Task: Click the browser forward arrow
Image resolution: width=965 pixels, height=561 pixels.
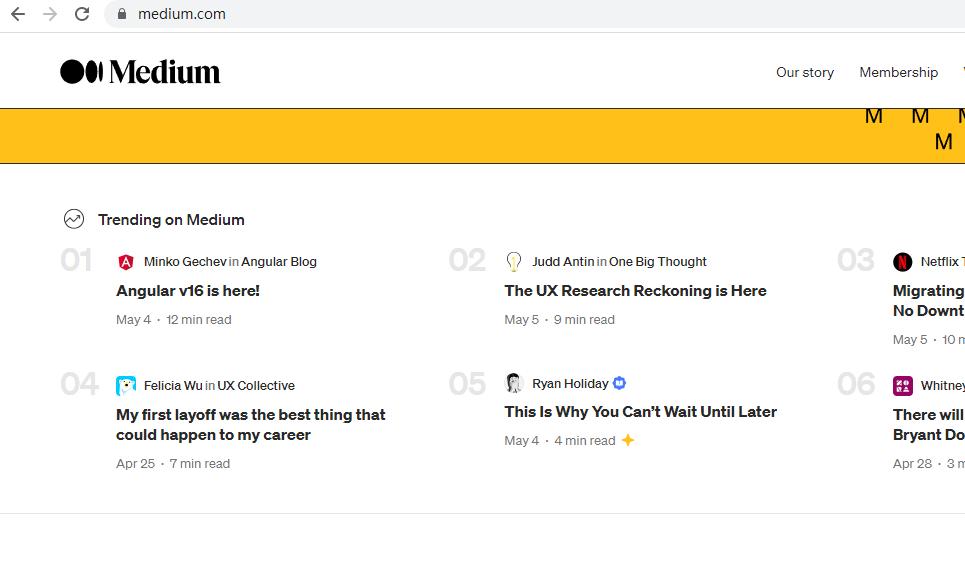Action: (50, 14)
